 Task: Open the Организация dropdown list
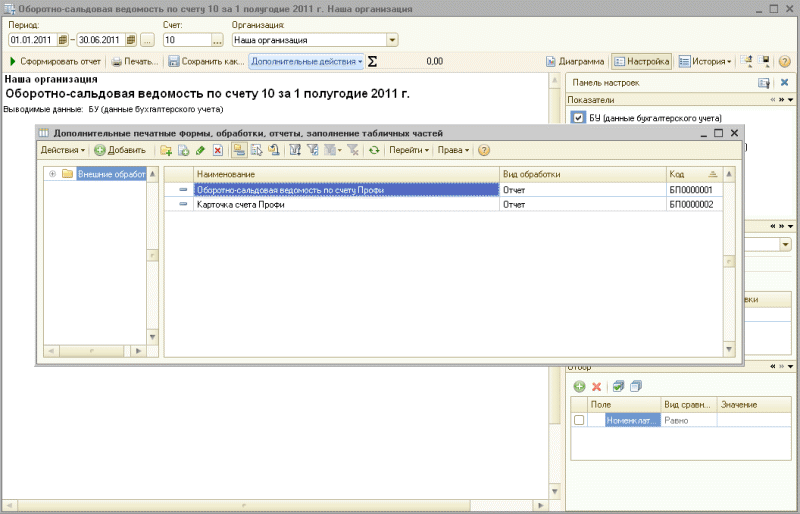point(392,40)
